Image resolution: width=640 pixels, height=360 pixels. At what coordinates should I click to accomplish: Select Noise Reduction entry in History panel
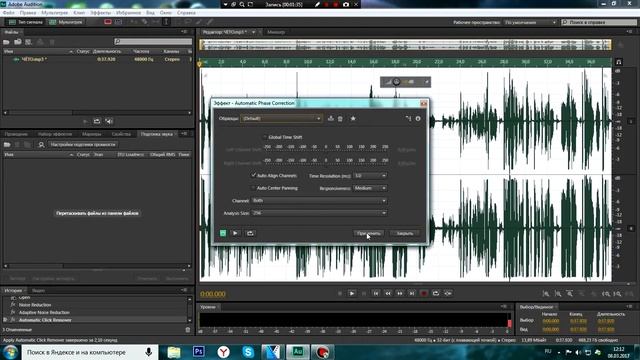[35, 305]
